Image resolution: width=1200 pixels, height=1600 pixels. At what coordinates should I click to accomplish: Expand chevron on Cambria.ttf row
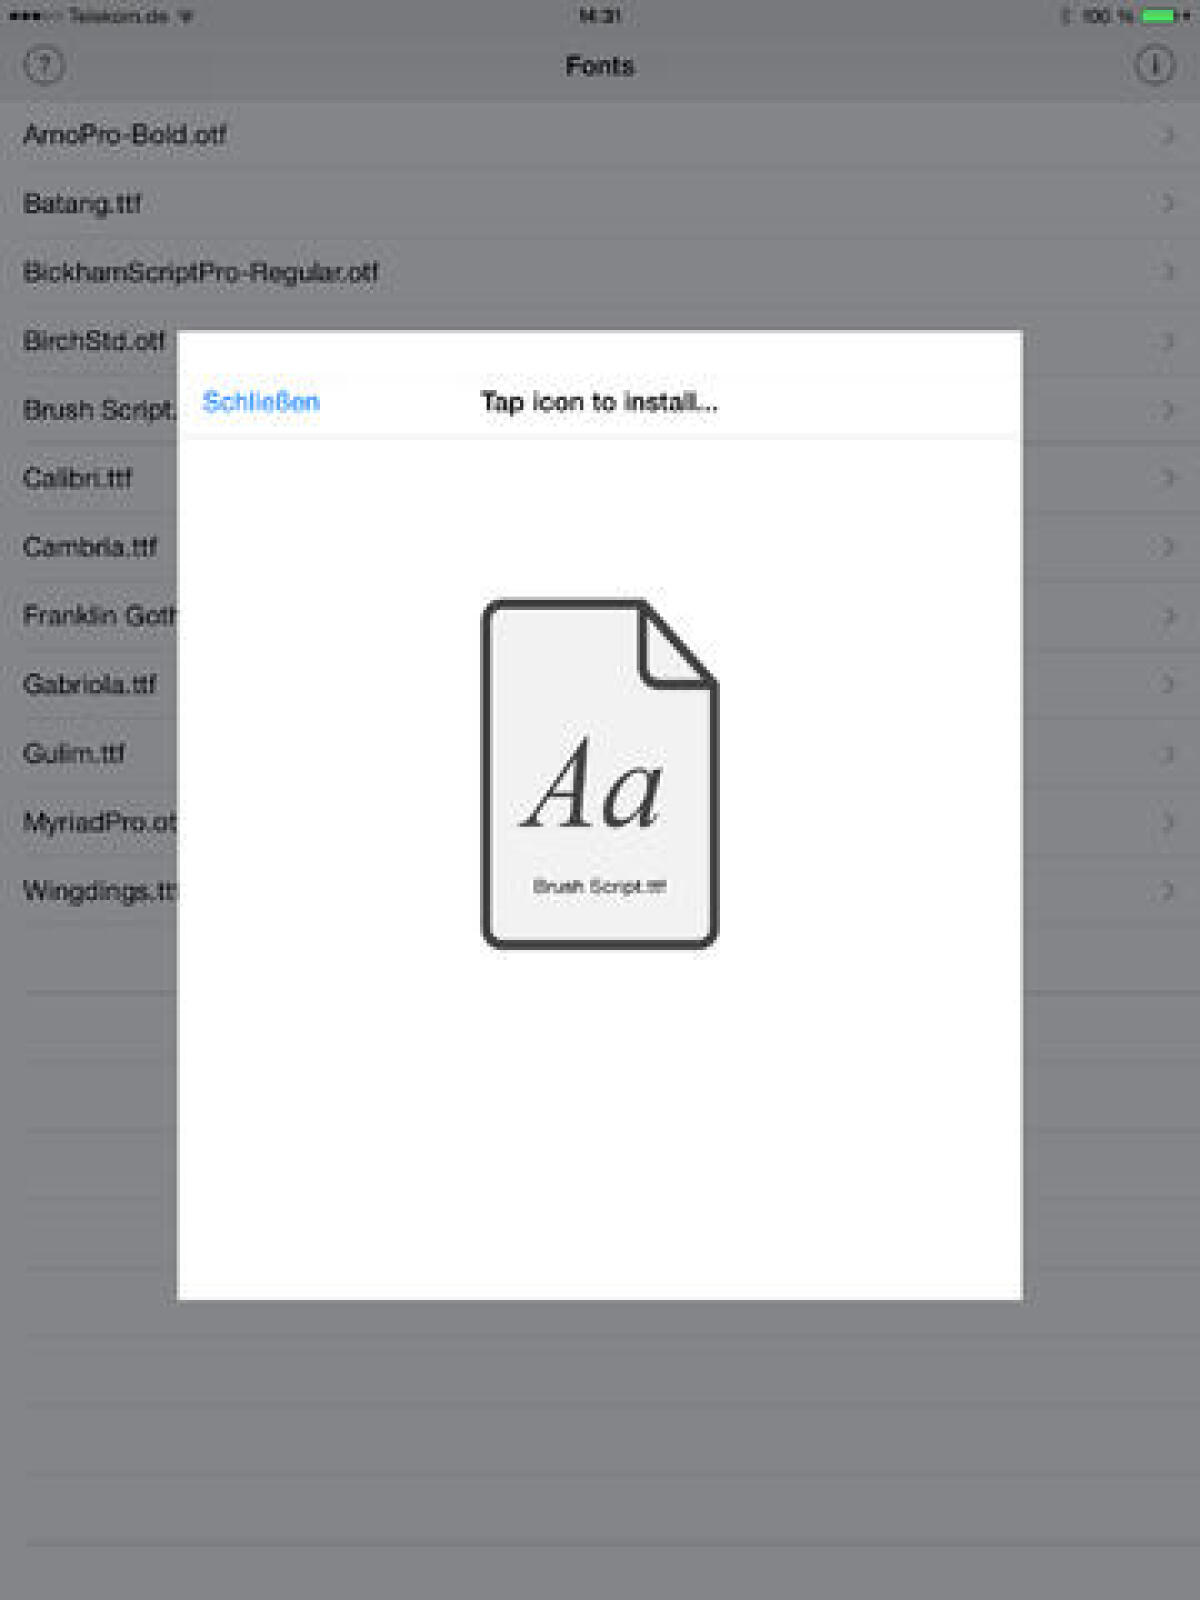coord(1167,547)
